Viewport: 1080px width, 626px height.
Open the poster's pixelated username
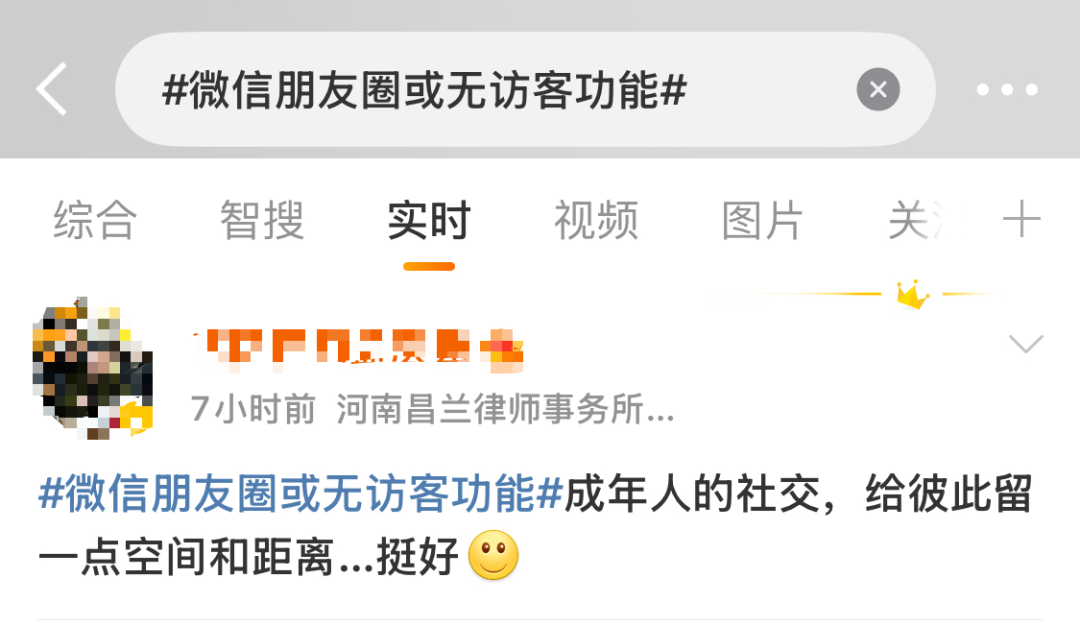coord(333,351)
